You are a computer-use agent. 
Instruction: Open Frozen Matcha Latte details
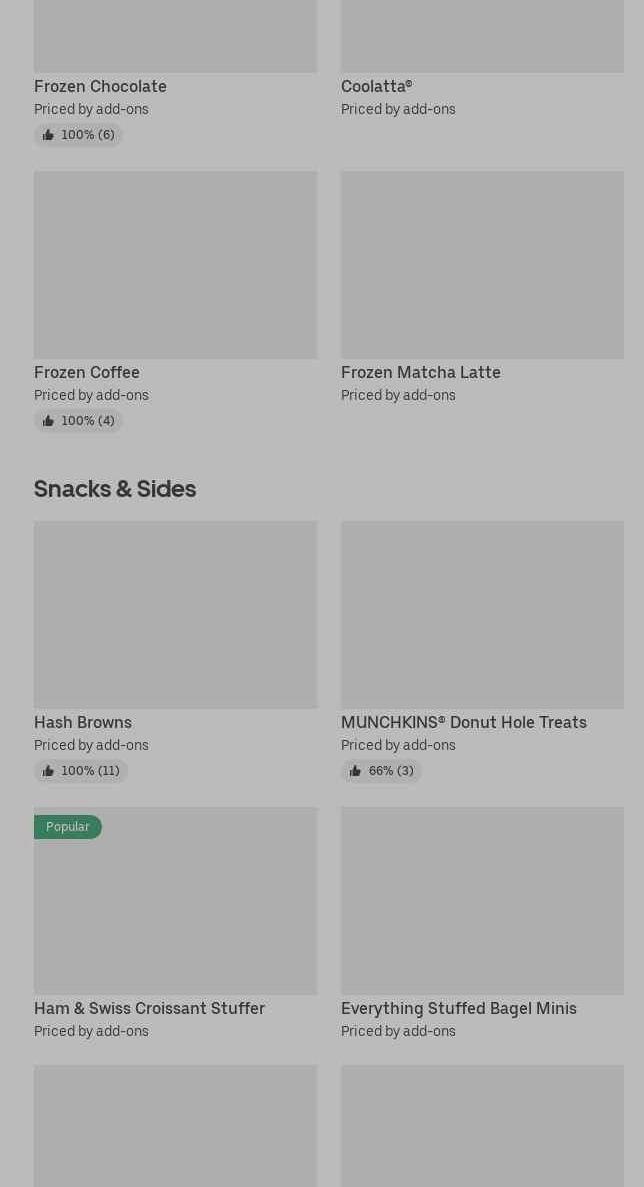420,373
